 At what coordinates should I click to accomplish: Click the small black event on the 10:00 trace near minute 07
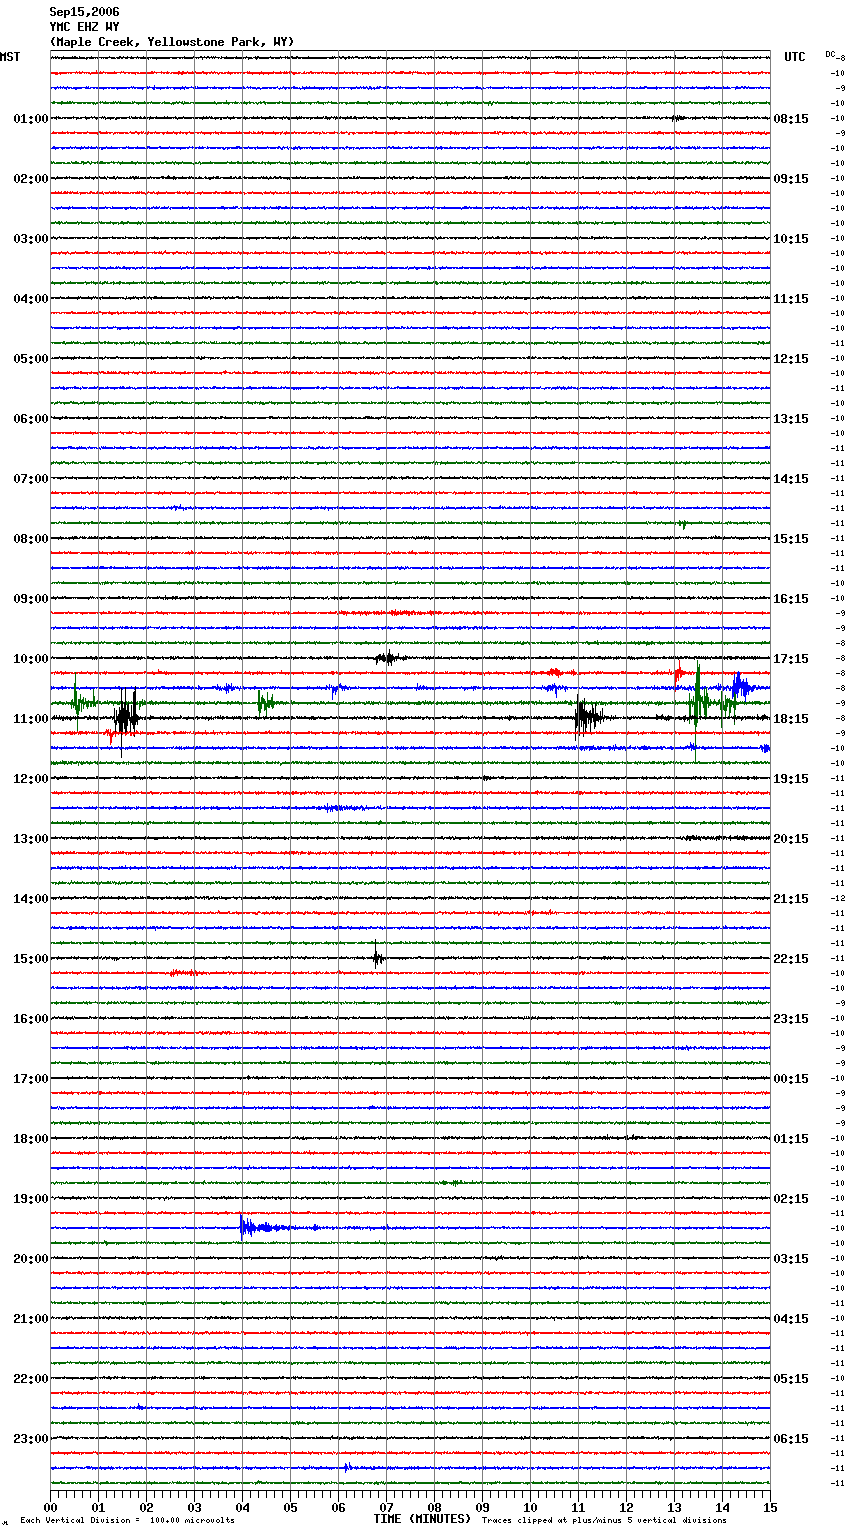(x=388, y=658)
